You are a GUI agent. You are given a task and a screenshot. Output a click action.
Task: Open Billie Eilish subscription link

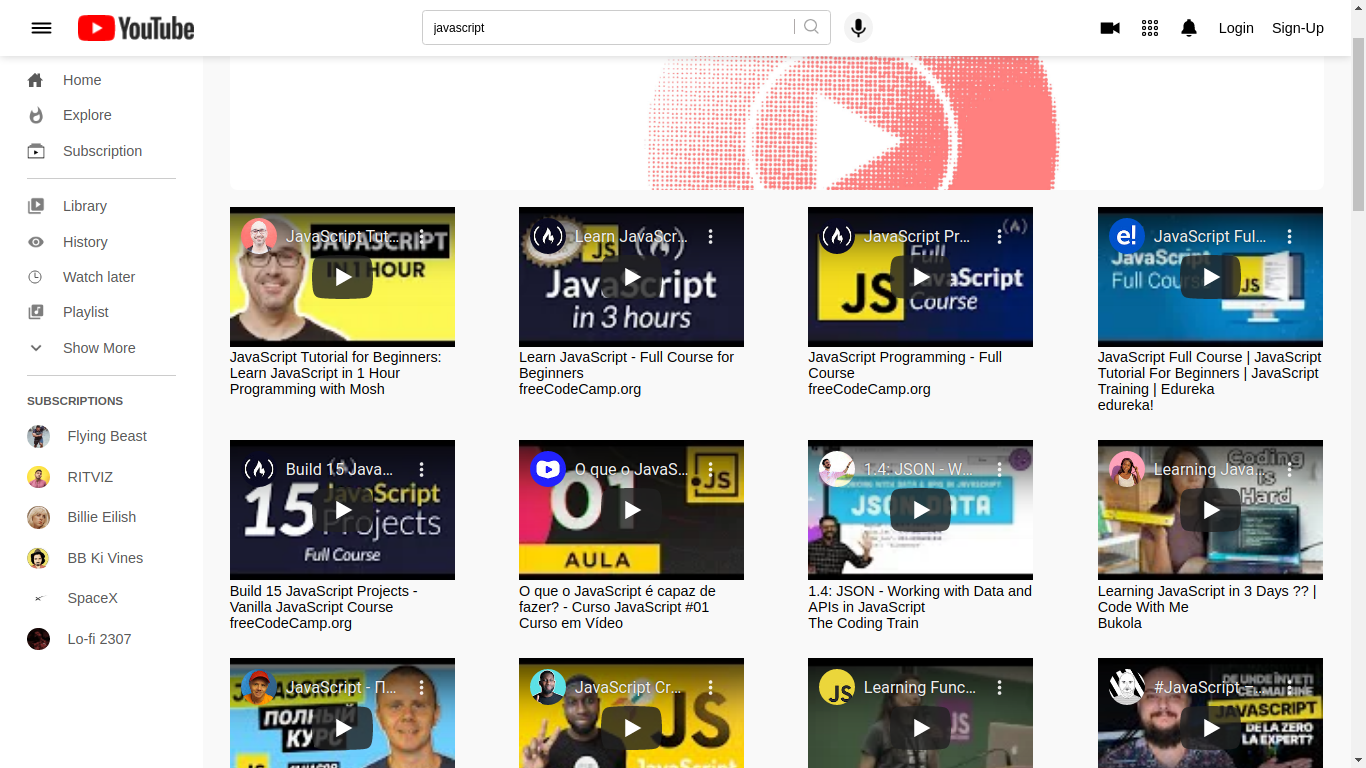(102, 517)
